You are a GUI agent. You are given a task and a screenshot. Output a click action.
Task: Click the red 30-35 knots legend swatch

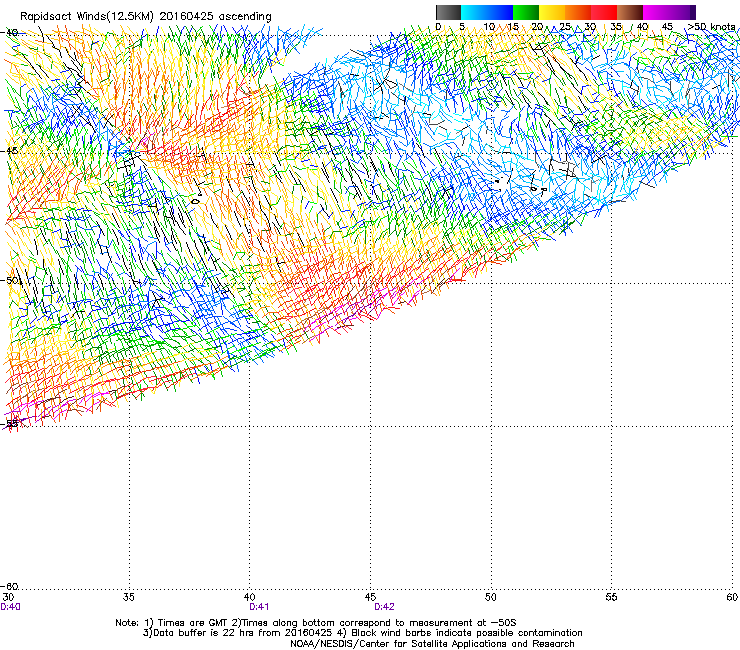tap(604, 12)
